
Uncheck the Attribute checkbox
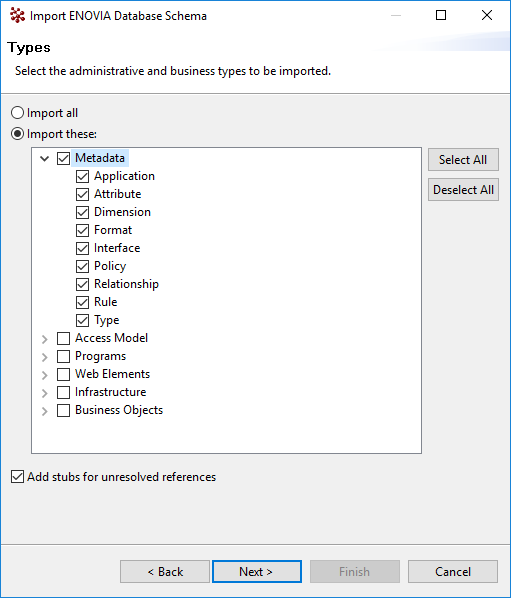[82, 194]
